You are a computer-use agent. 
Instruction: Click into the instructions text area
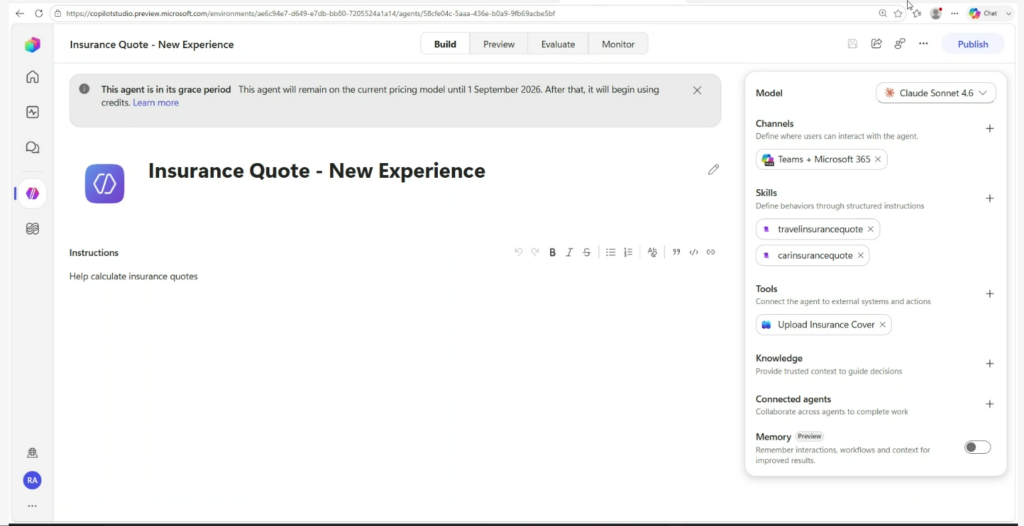tap(394, 276)
